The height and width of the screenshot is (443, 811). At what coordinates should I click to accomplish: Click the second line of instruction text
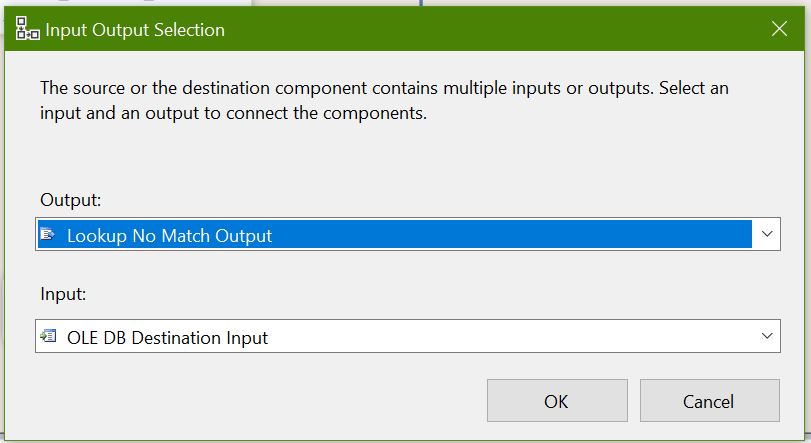click(x=233, y=113)
